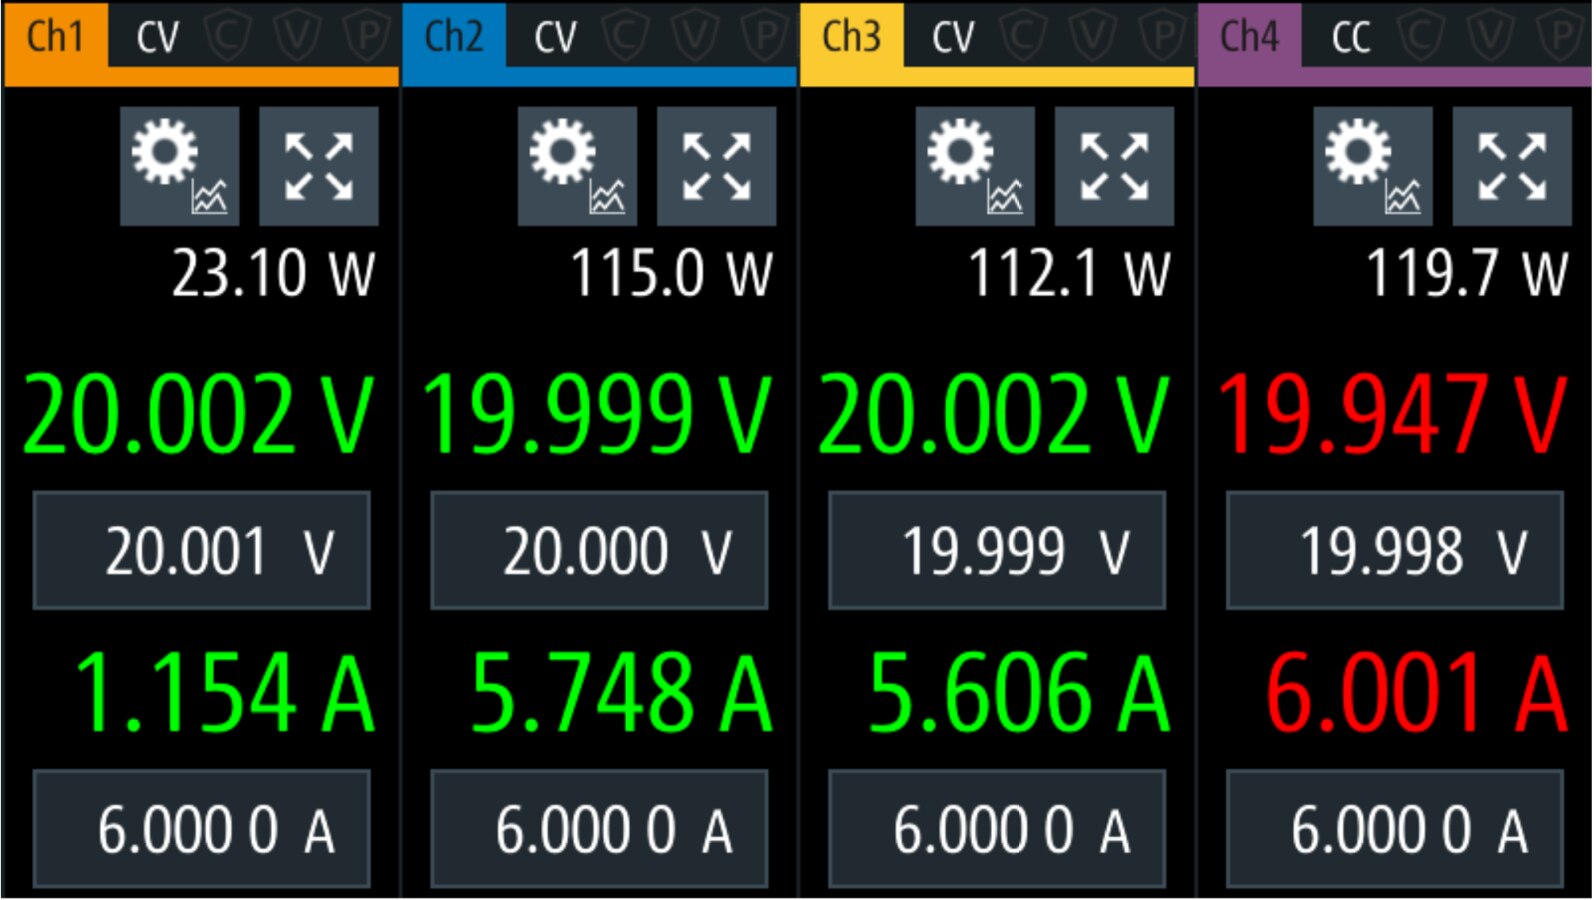Click Ch2 measured current 5.748 A
The image size is (1596, 900).
621,692
